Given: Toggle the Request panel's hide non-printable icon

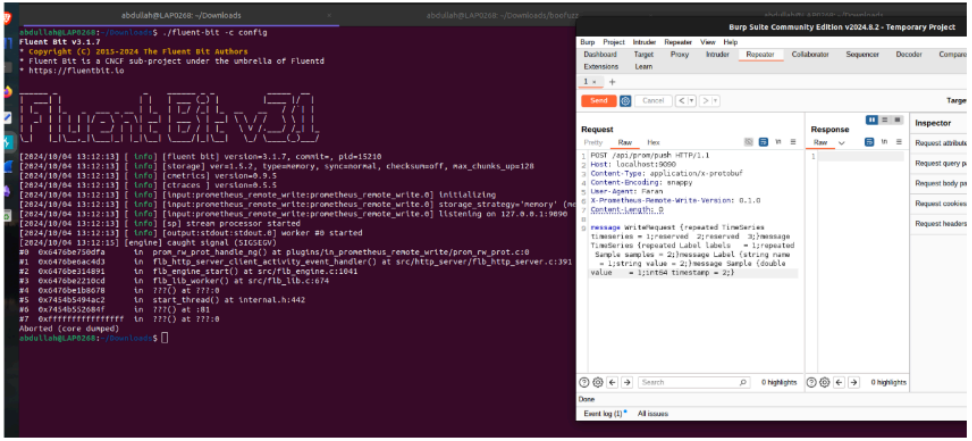Looking at the screenshot, I should (749, 142).
